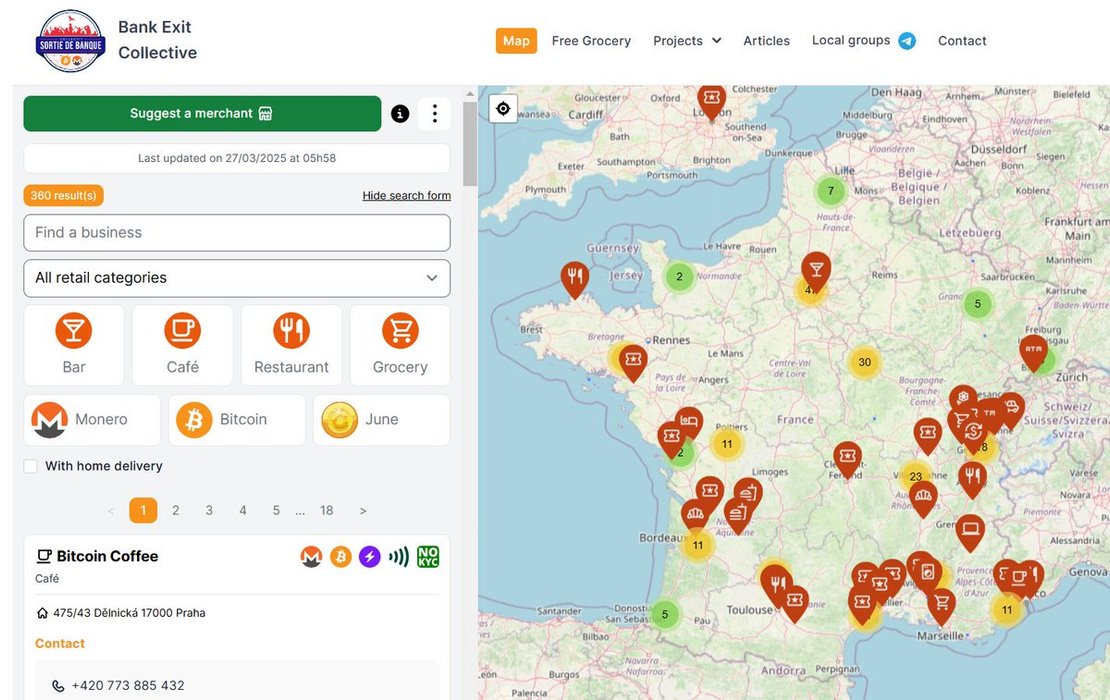Click the 360 result(s) badge

64,195
